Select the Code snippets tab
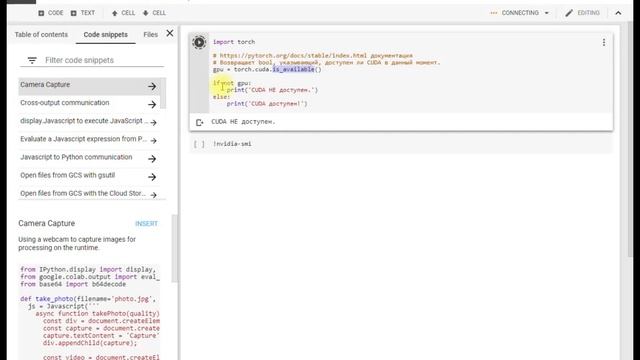Image resolution: width=640 pixels, height=360 pixels. click(x=106, y=35)
